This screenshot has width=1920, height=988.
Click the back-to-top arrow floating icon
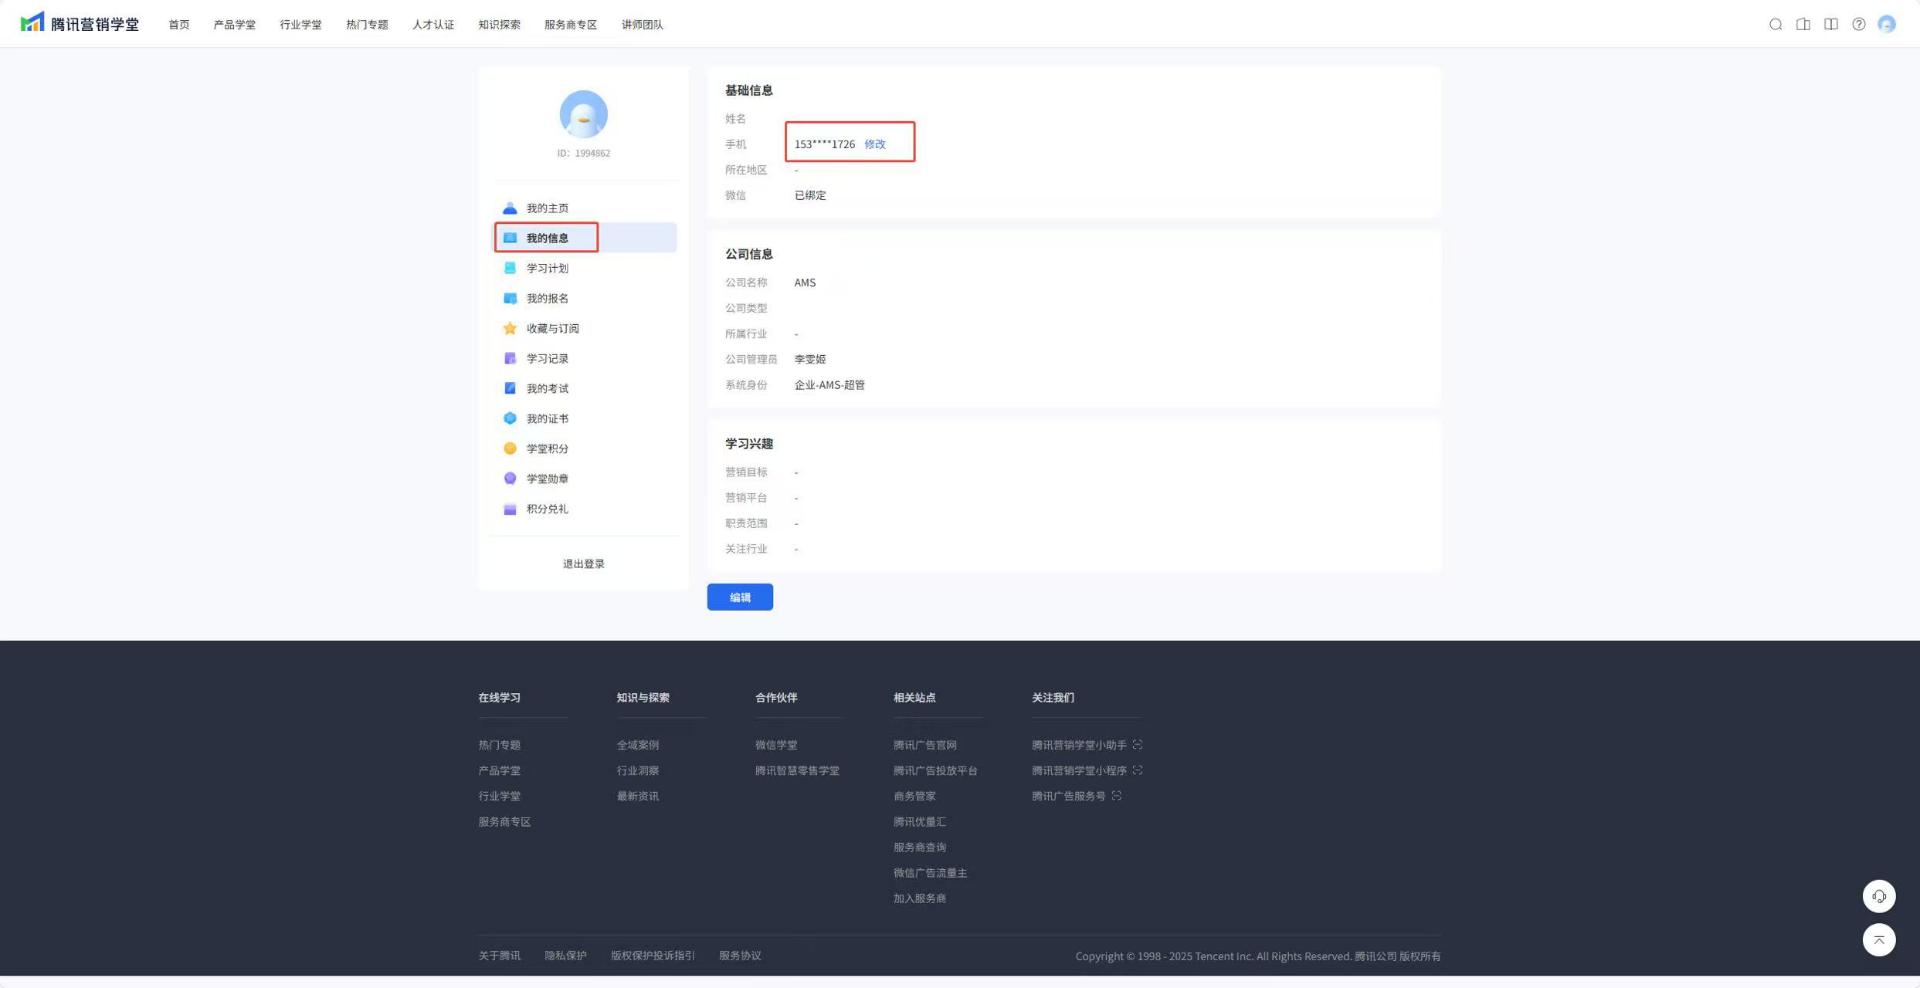pos(1878,939)
